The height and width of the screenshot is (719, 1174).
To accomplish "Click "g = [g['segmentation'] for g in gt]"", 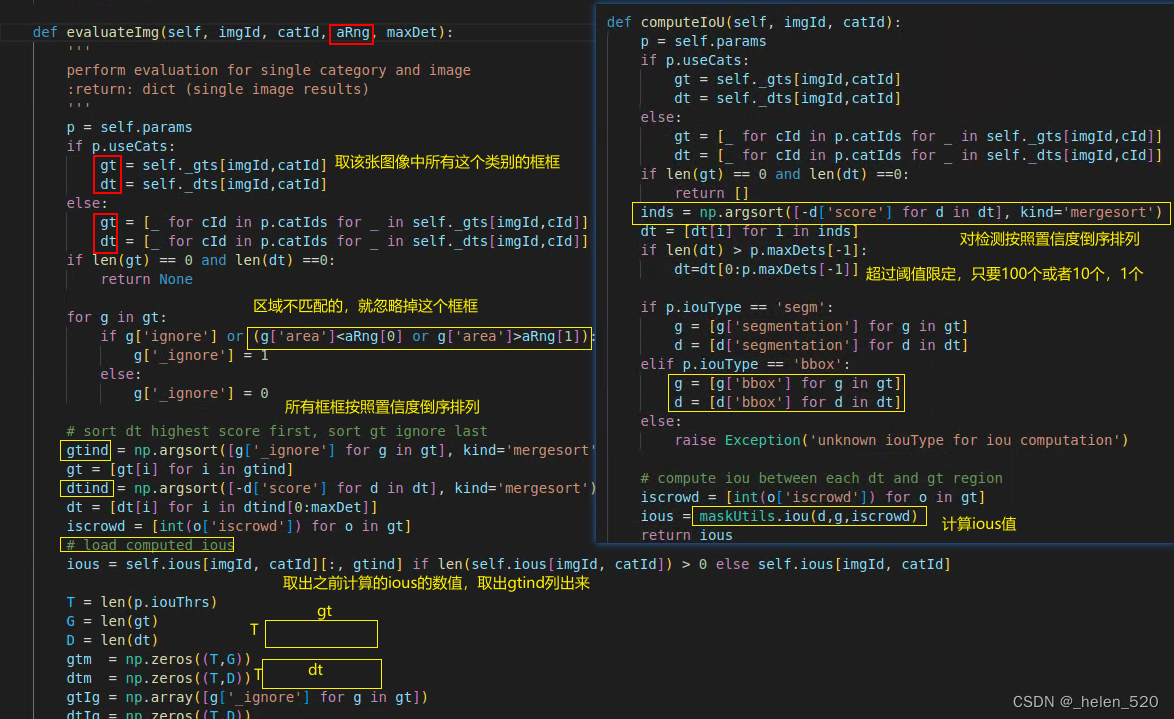I will point(821,327).
